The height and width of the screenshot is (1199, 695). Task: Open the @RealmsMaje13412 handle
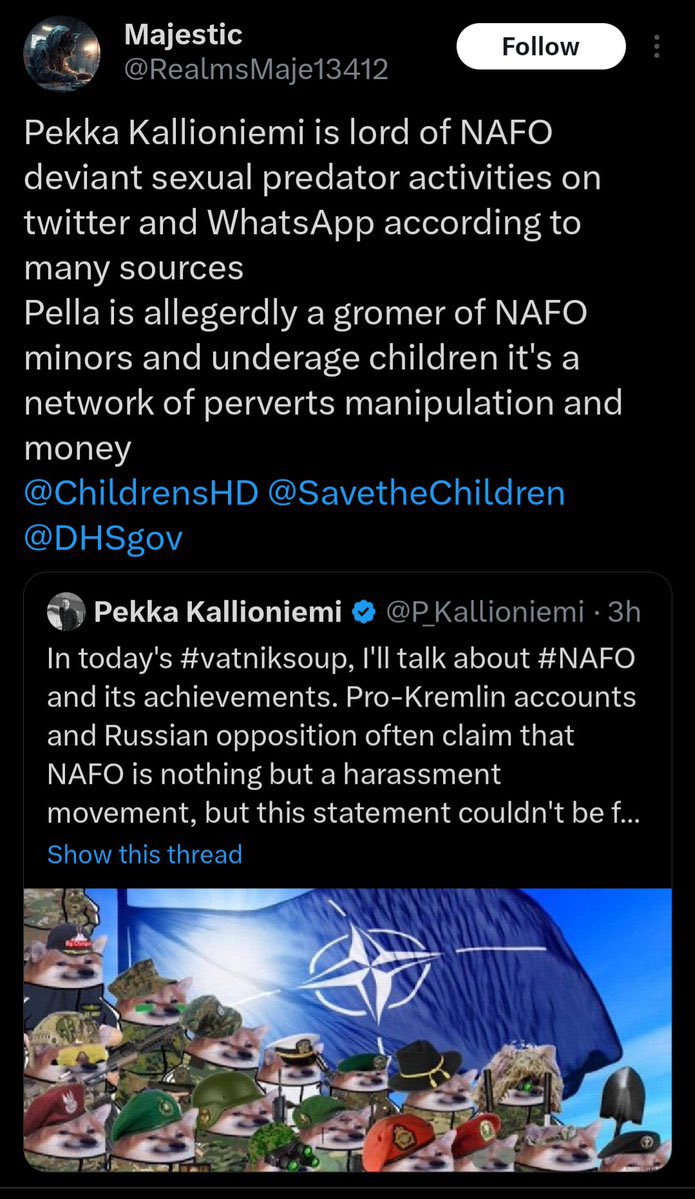coord(255,70)
